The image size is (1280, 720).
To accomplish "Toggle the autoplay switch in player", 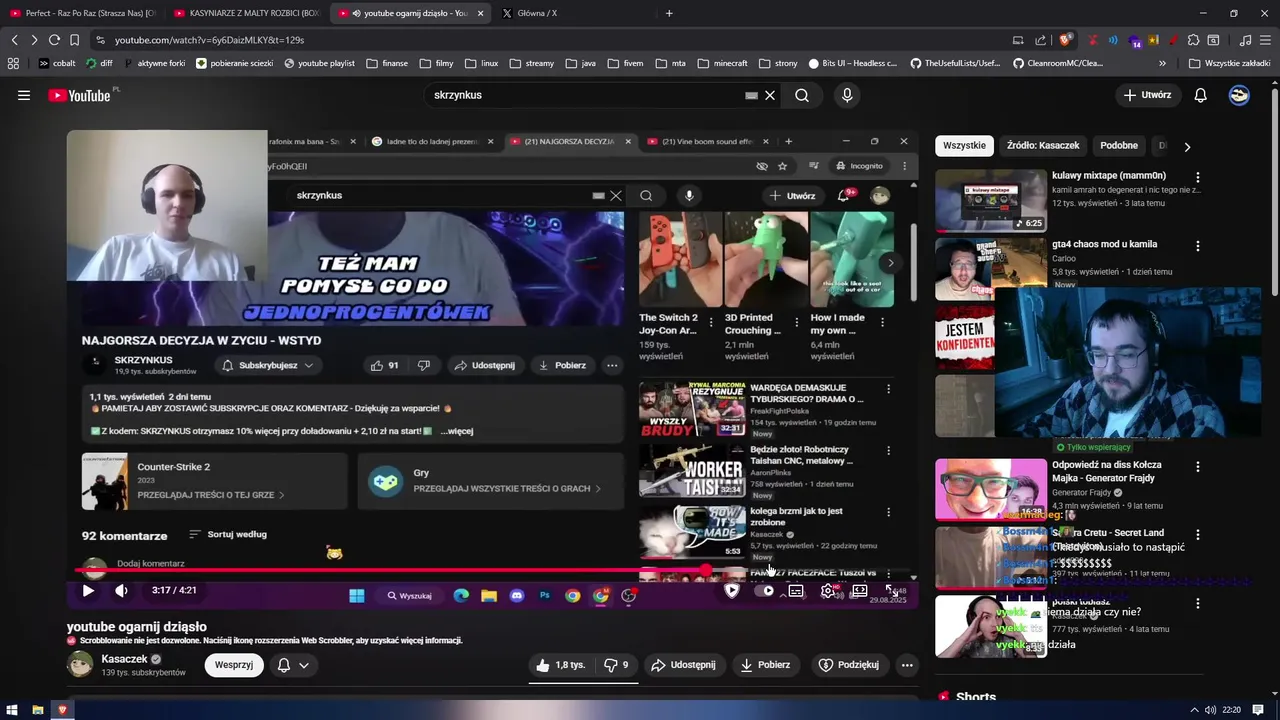I will [764, 591].
